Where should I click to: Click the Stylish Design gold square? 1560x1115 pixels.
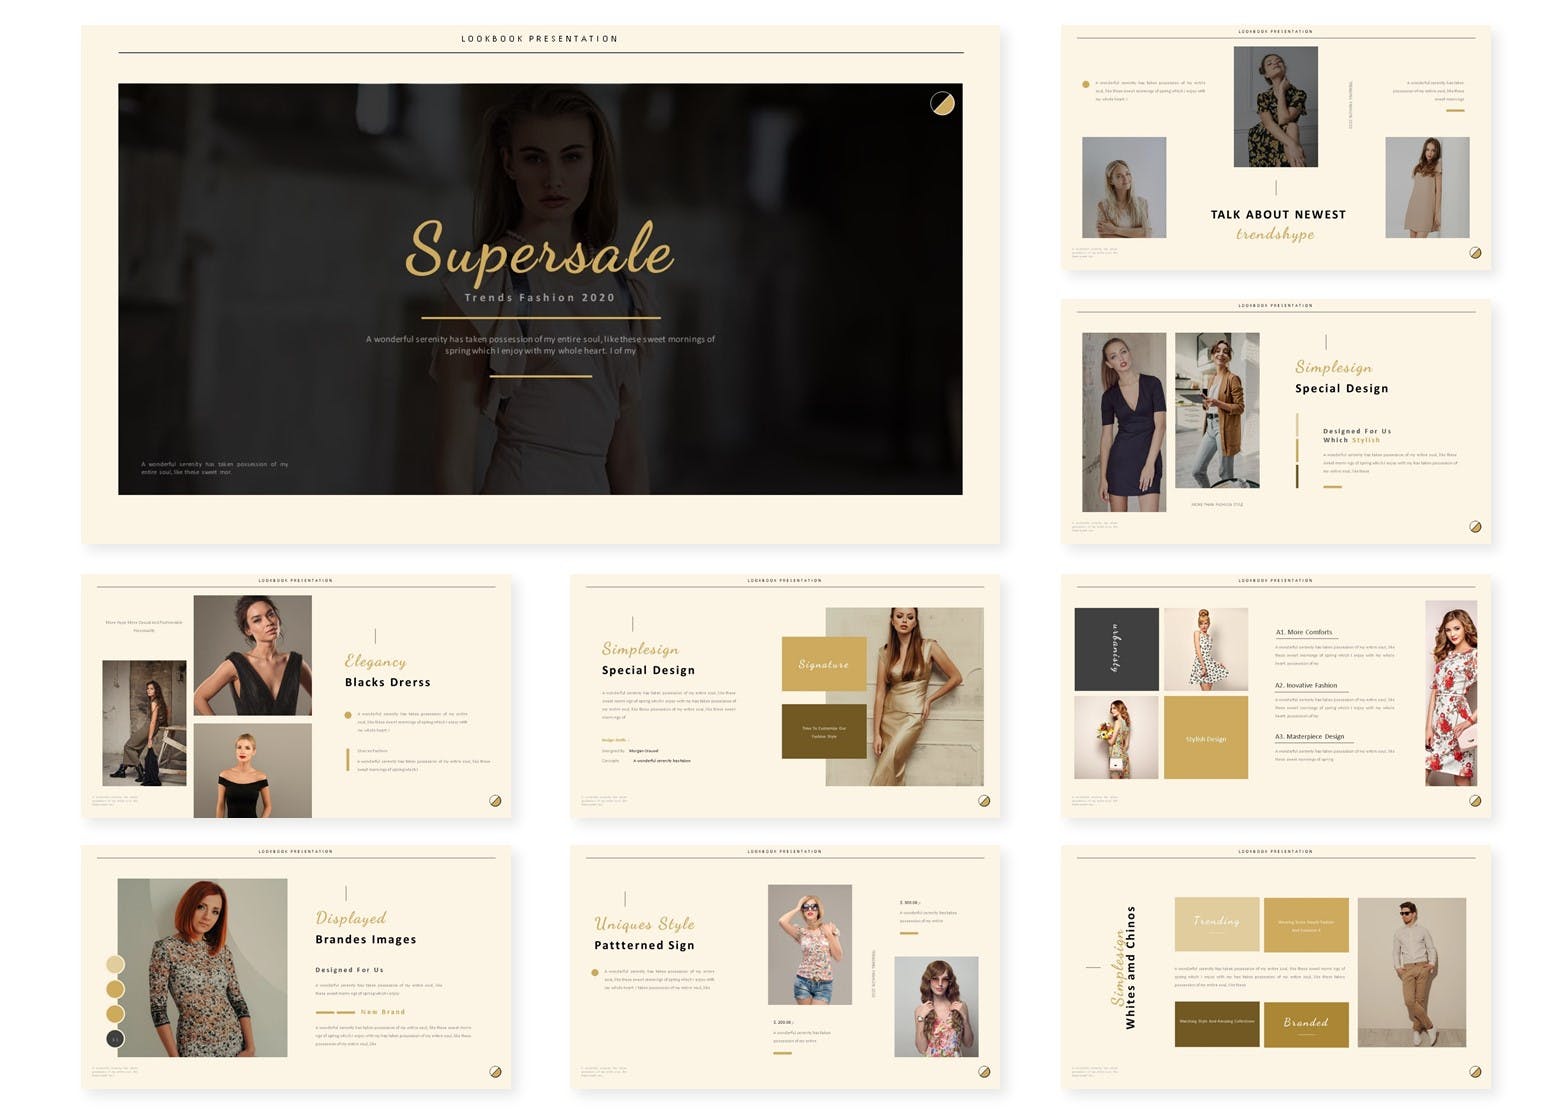[1206, 738]
